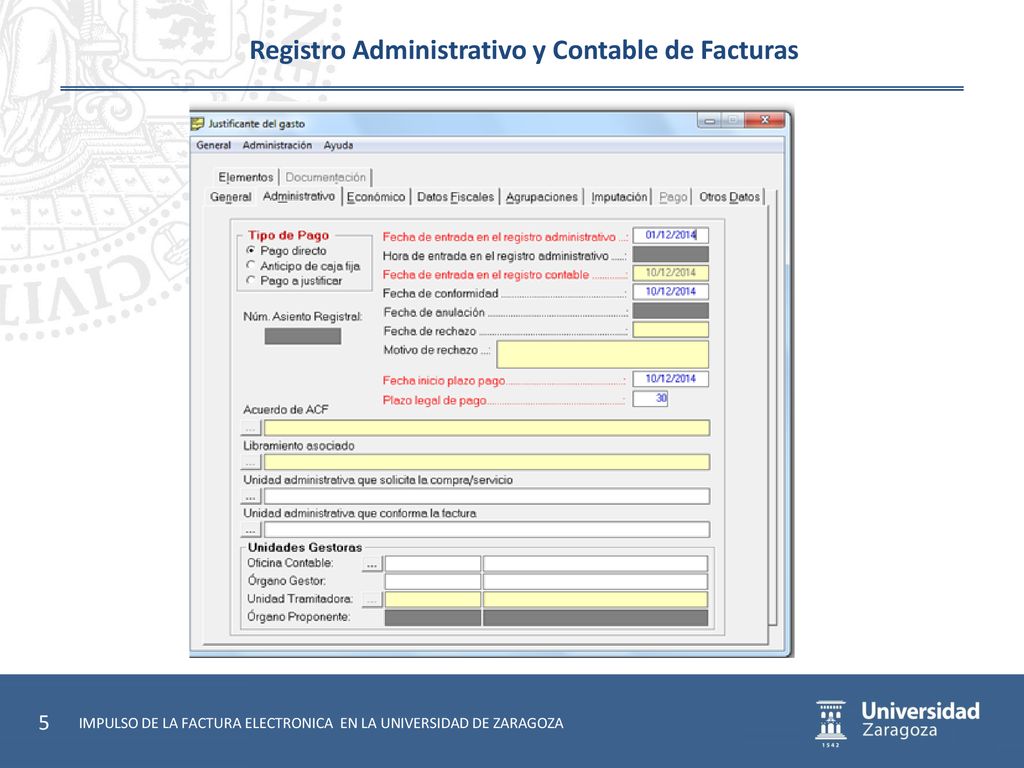Click Unidad Tramitadora lookup button
1024x768 pixels.
click(372, 600)
